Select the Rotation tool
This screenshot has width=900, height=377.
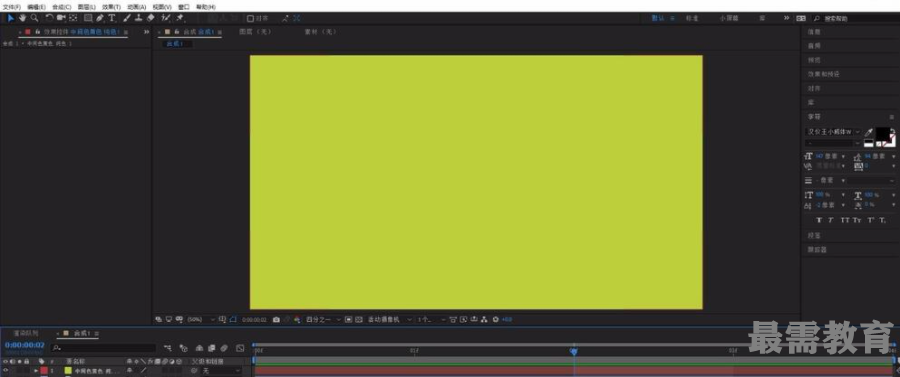click(x=49, y=18)
